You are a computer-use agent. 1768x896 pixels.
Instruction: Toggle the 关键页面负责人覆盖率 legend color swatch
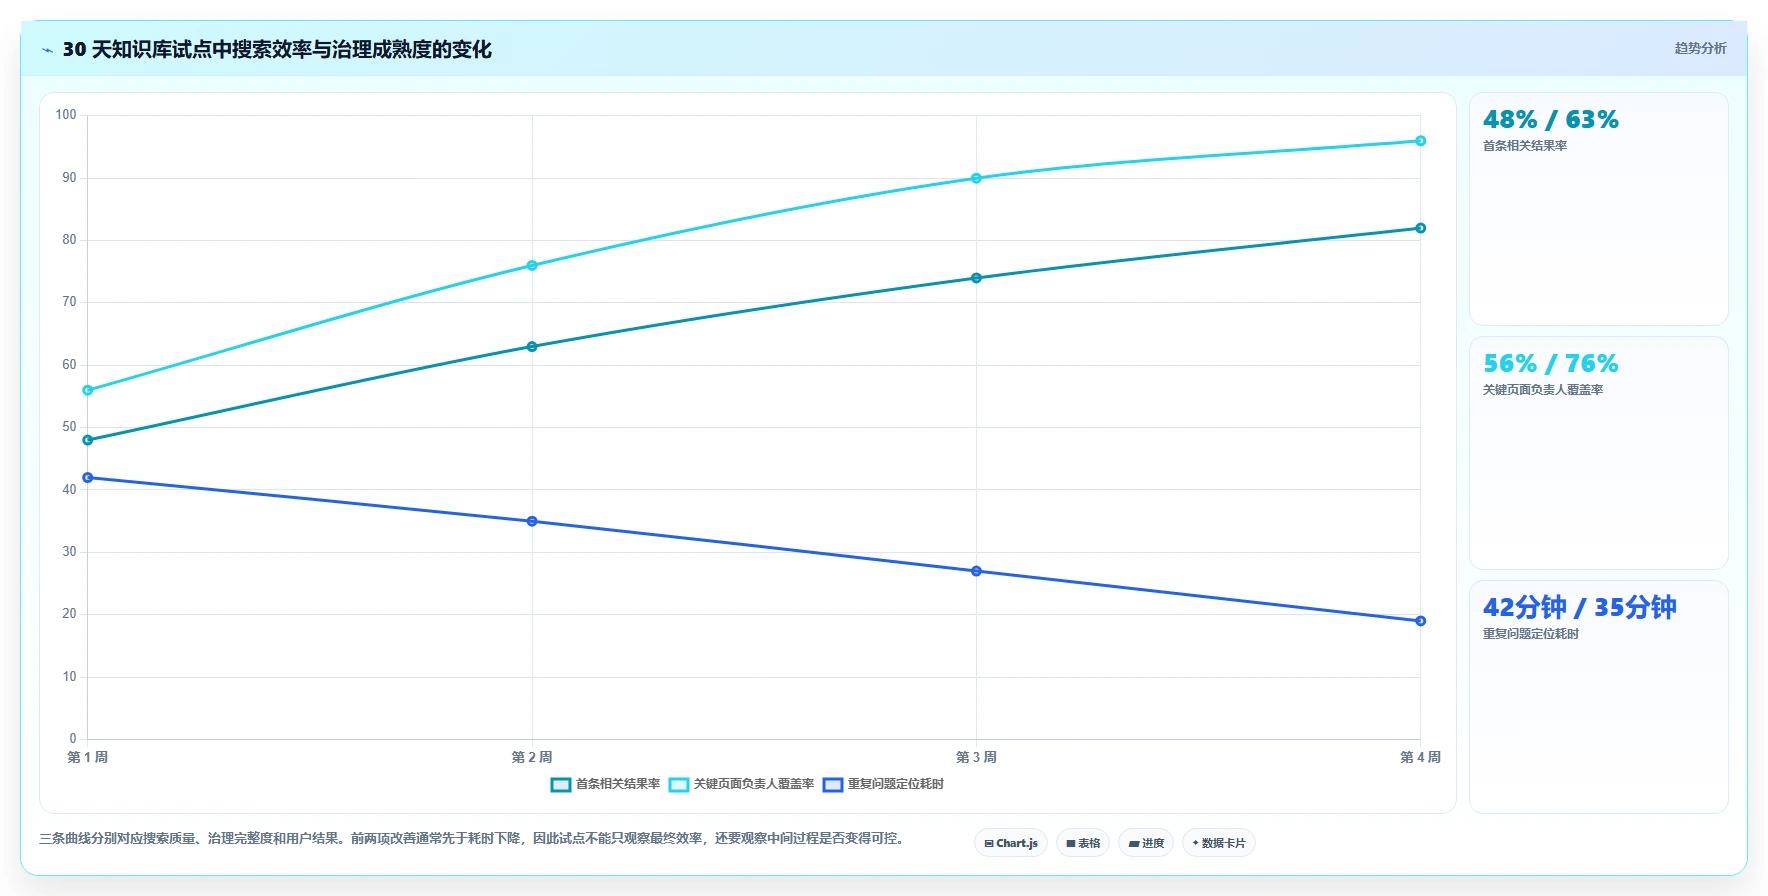coord(679,785)
